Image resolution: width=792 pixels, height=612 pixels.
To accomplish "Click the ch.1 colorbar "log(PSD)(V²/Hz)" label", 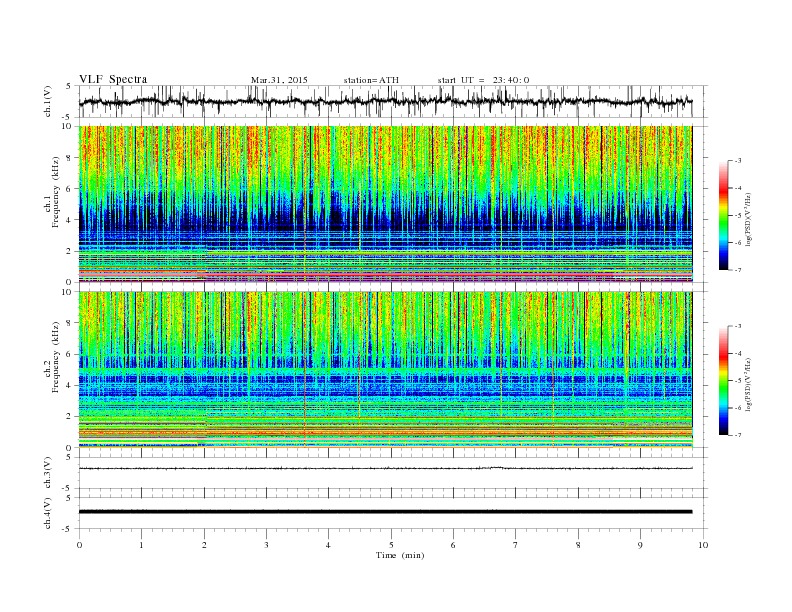I will 749,217.
